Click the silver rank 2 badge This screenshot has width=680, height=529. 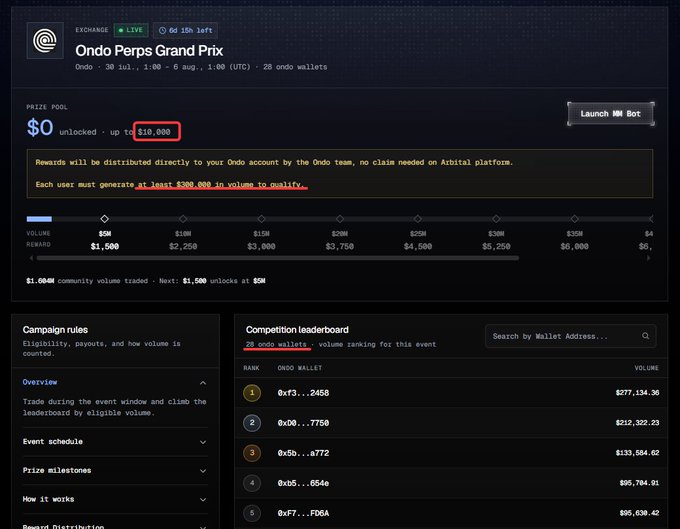click(252, 423)
